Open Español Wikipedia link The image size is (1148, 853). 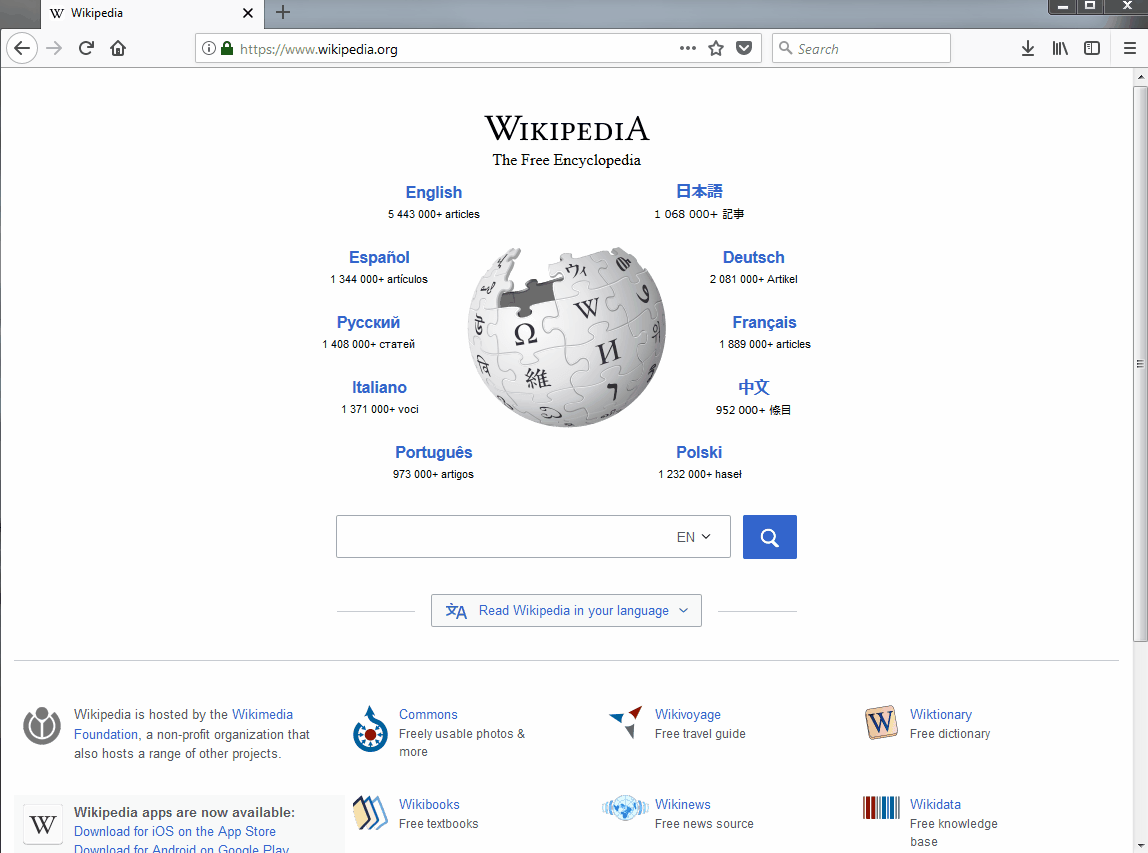pyautogui.click(x=379, y=258)
